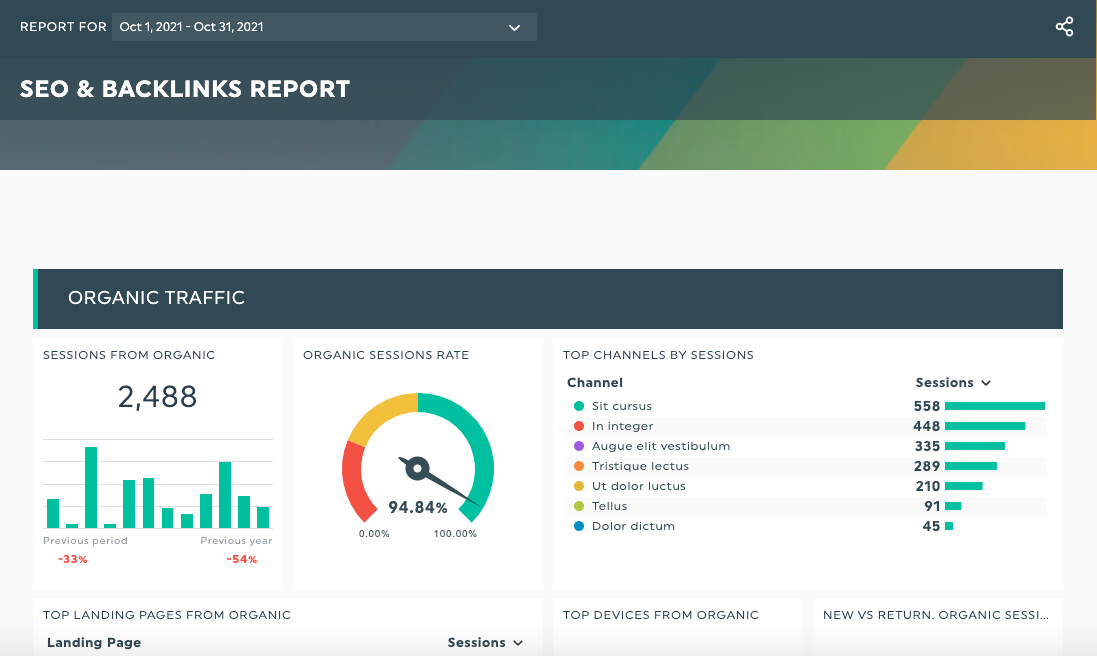Click the gauge needle on sessions rate
This screenshot has height=656, width=1097.
(x=438, y=480)
